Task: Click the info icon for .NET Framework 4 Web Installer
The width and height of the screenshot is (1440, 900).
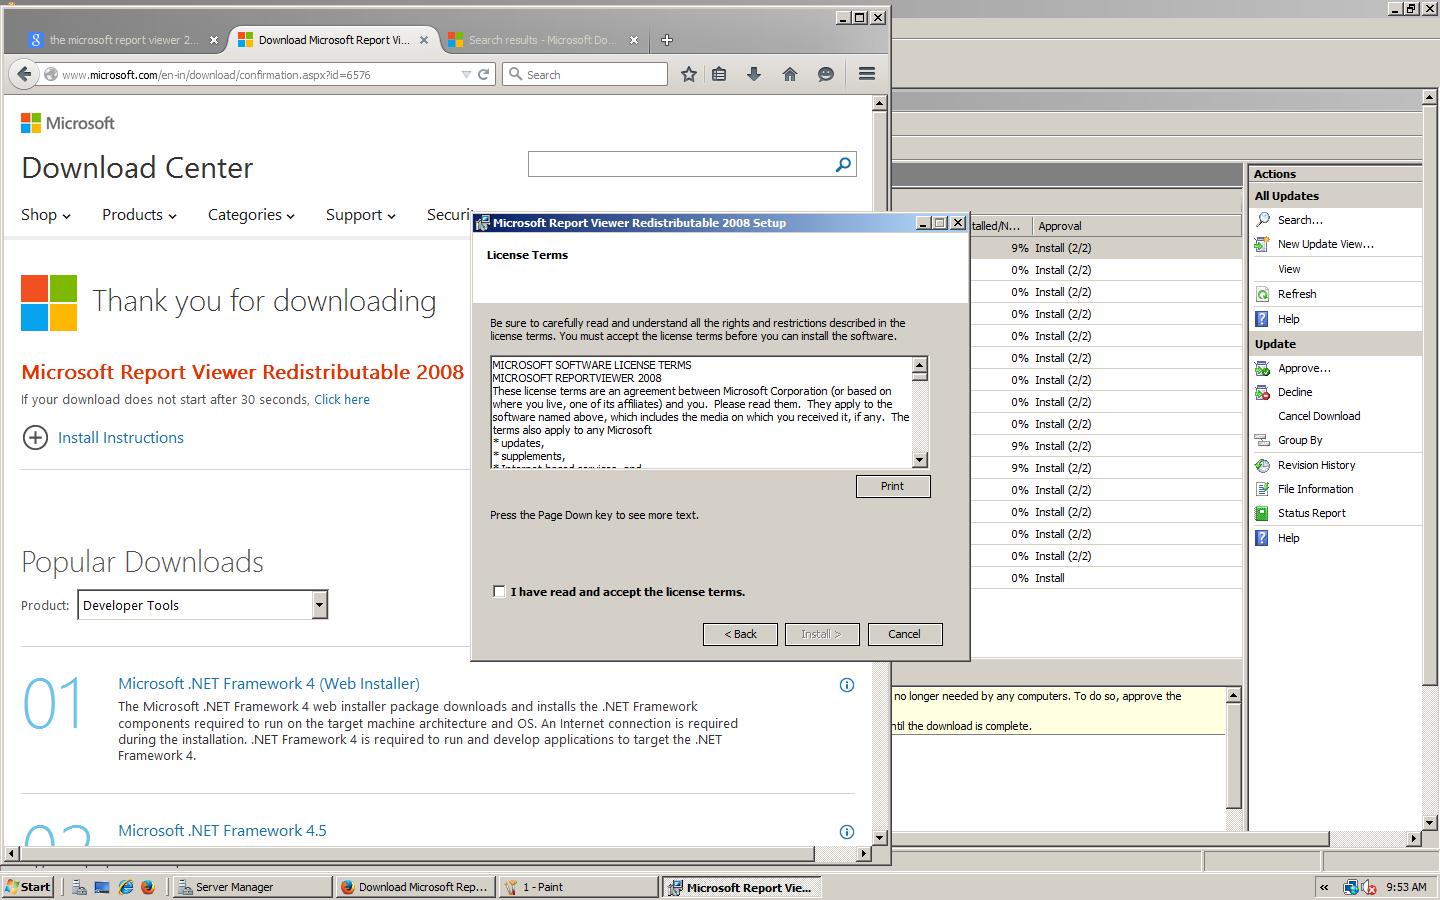Action: 847,685
